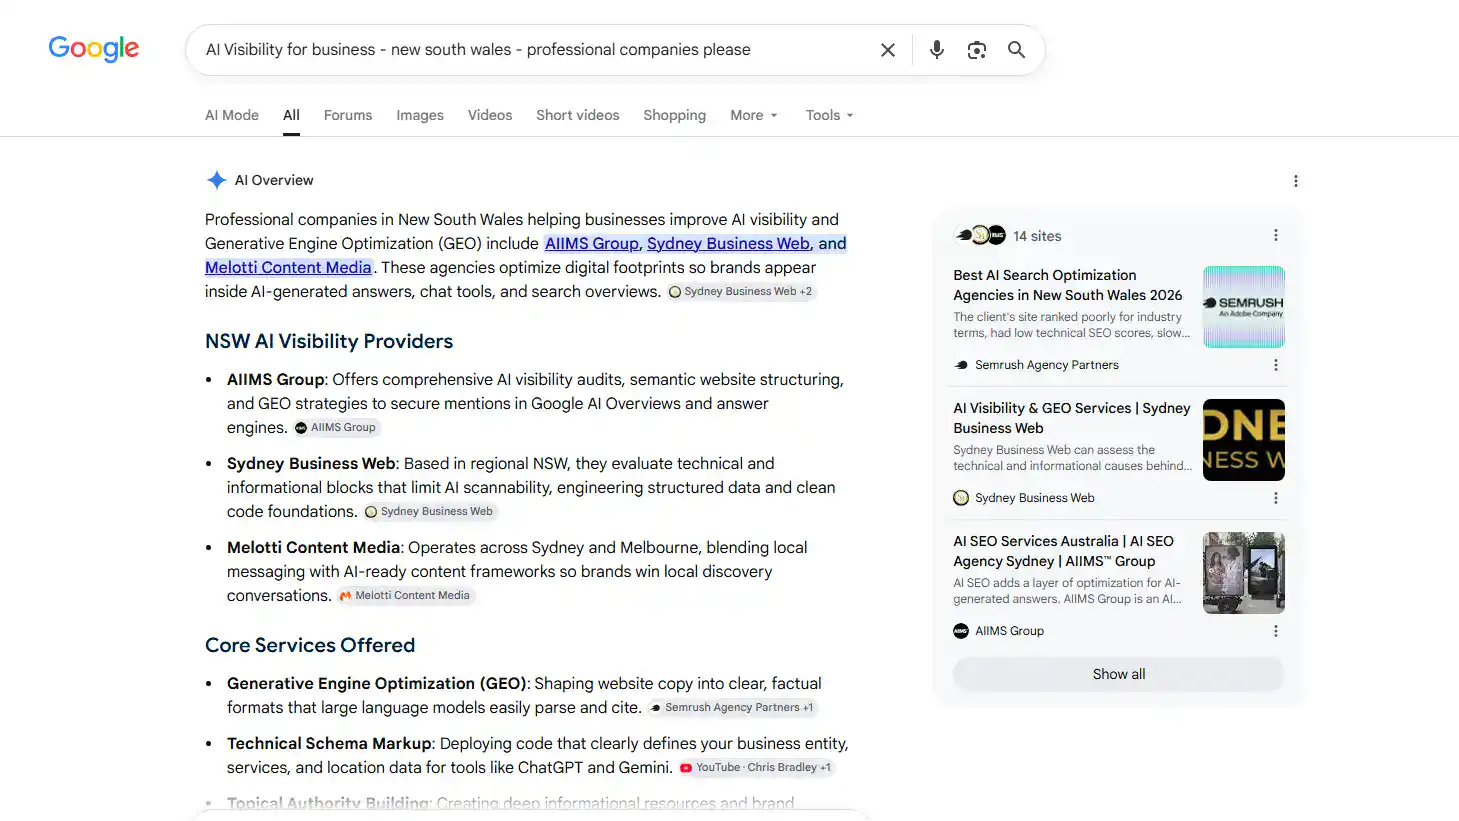1459x821 pixels.
Task: Click the NSW AI Visibility Providers heading
Action: click(329, 341)
